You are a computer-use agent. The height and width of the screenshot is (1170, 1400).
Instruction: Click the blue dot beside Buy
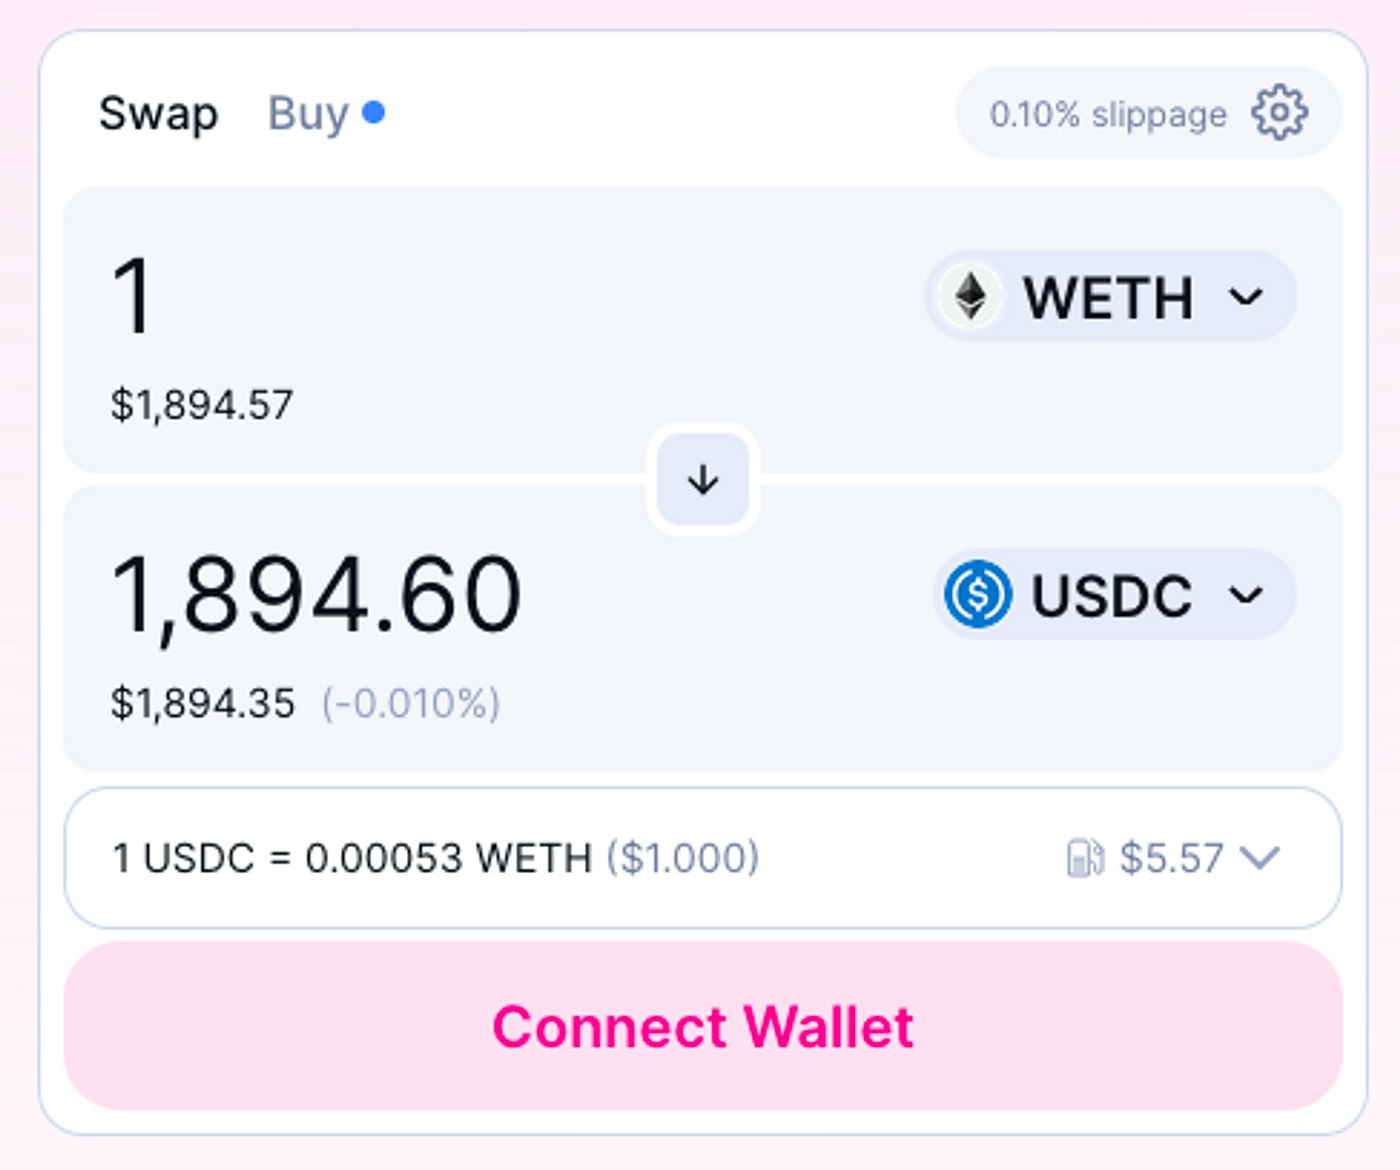click(374, 112)
